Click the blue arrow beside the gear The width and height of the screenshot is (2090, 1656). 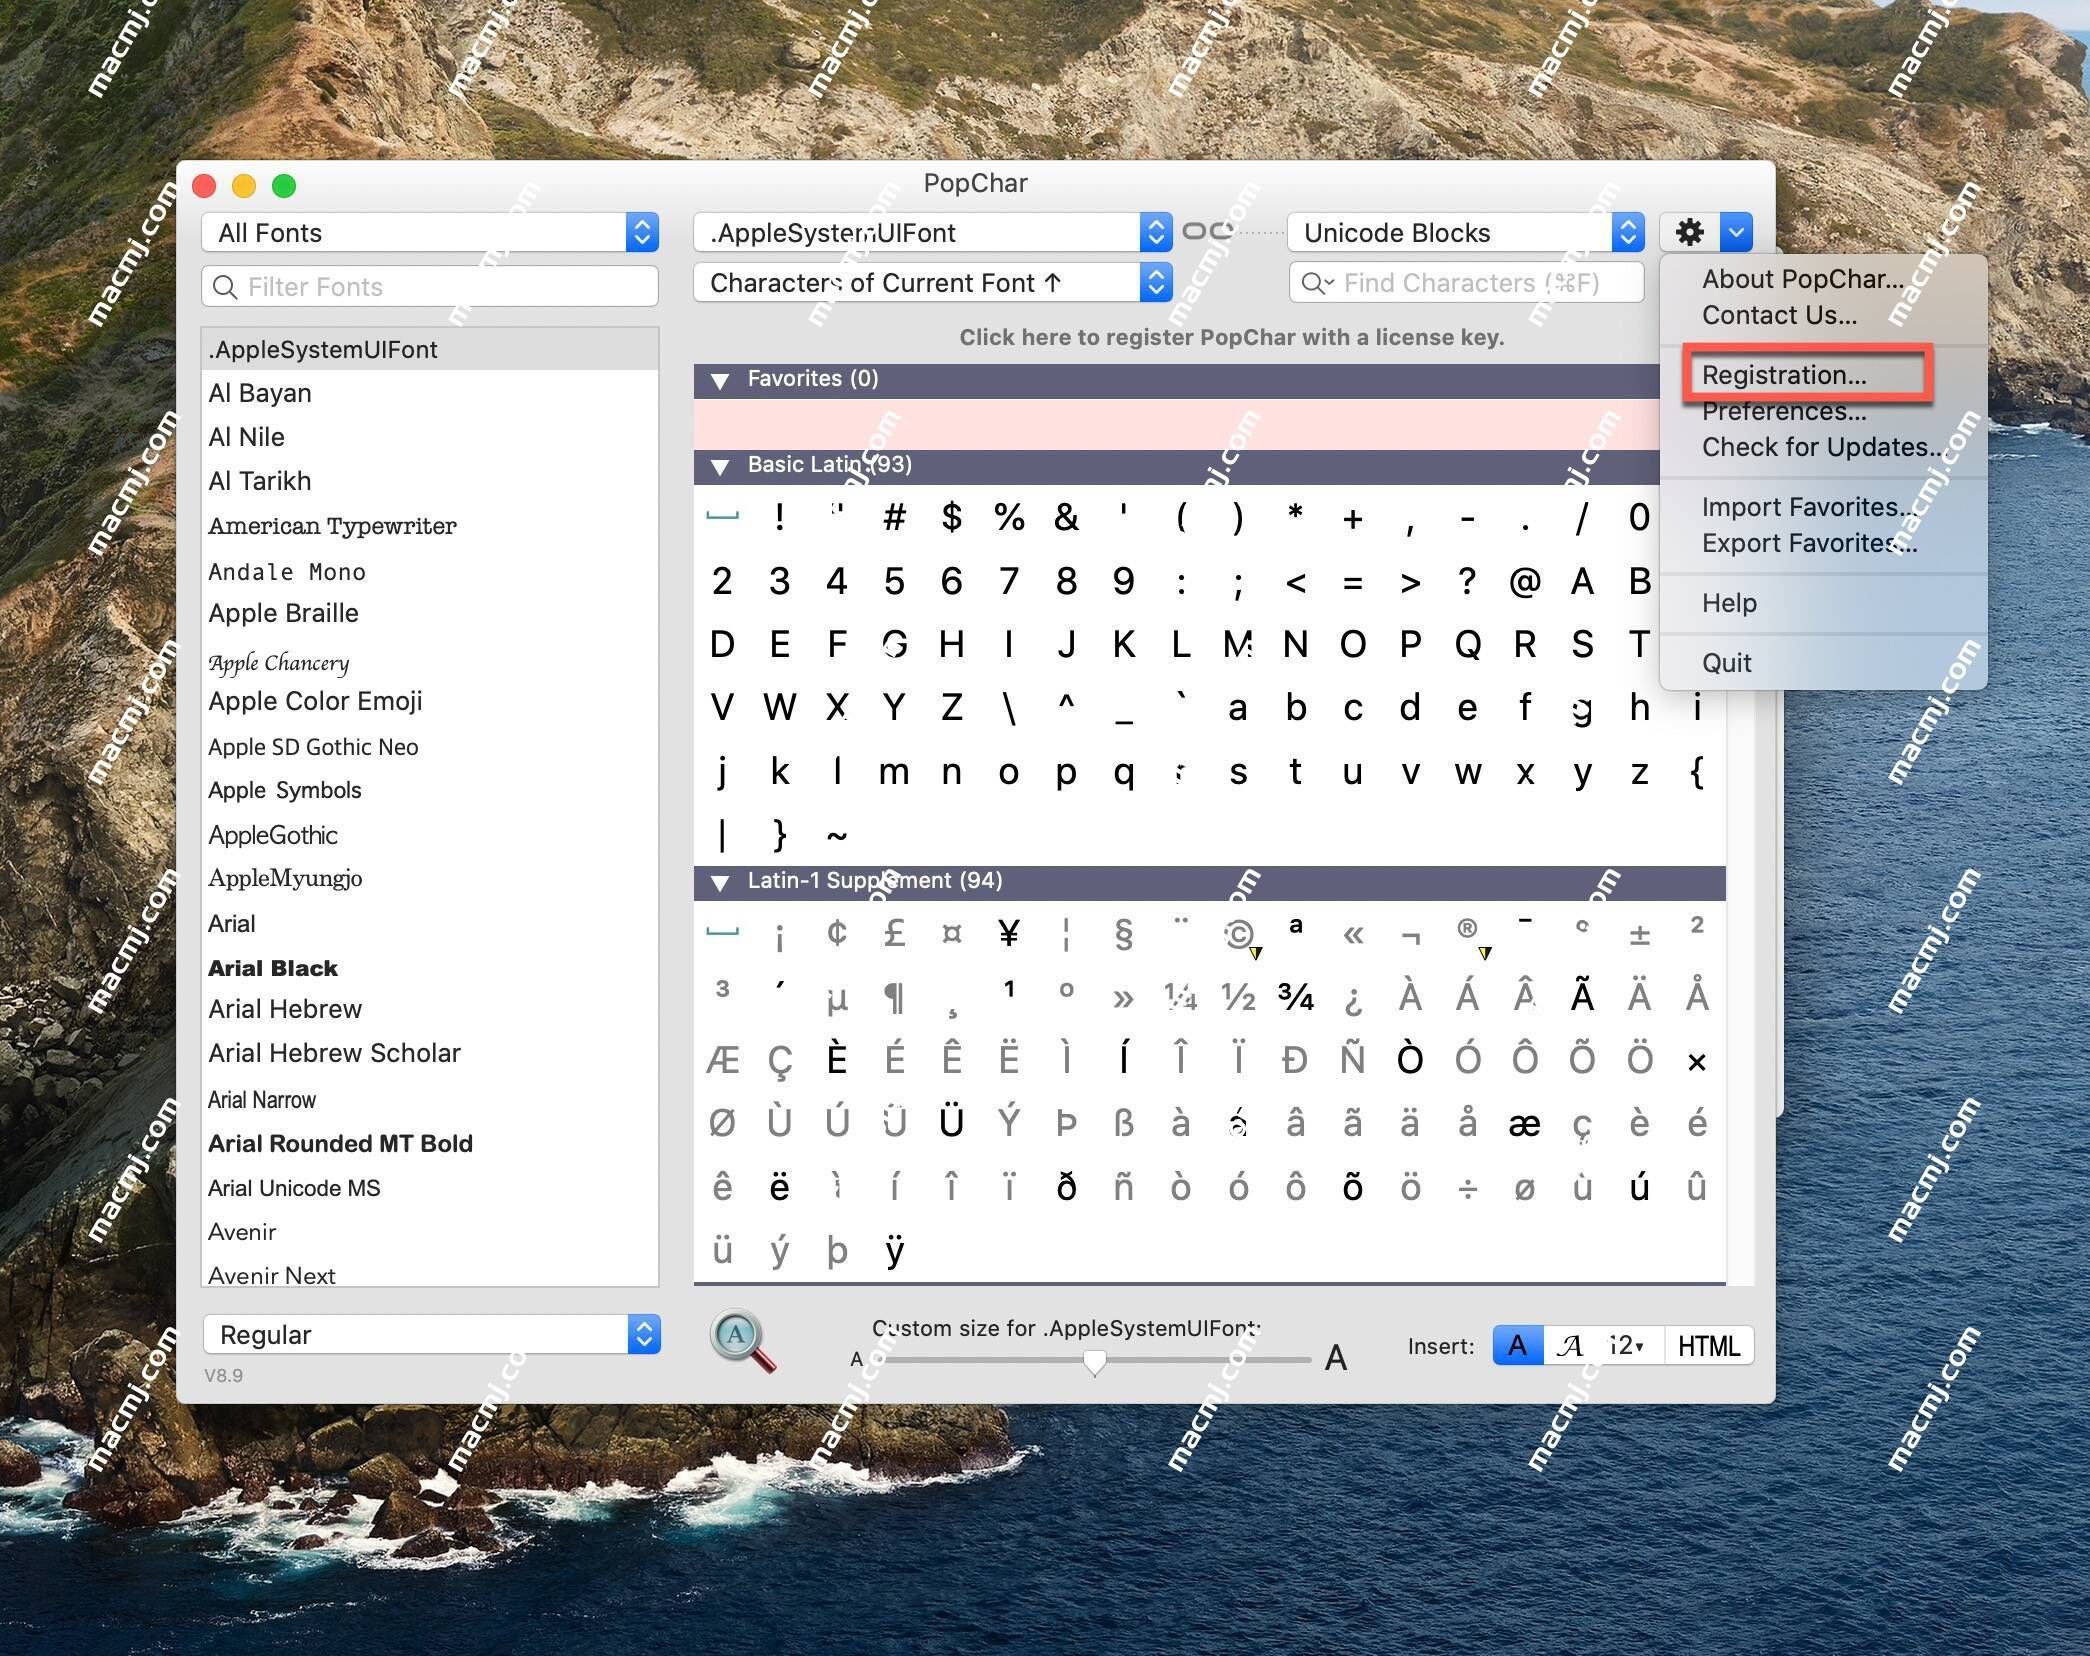[1737, 233]
